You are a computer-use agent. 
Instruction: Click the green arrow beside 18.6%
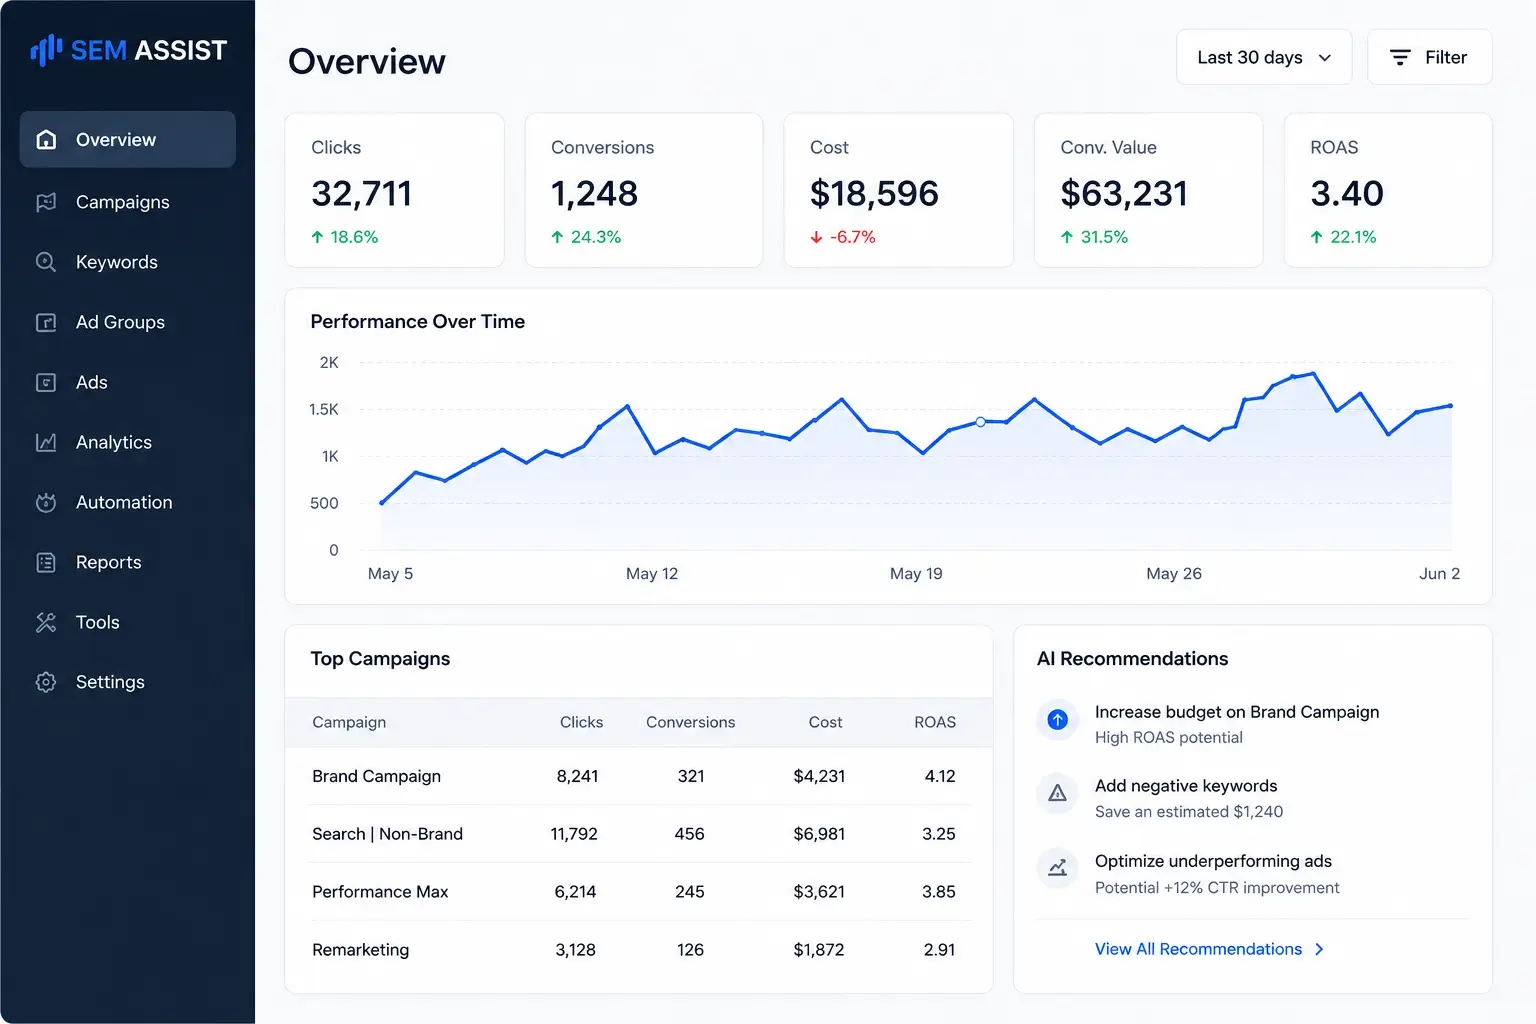(x=317, y=237)
